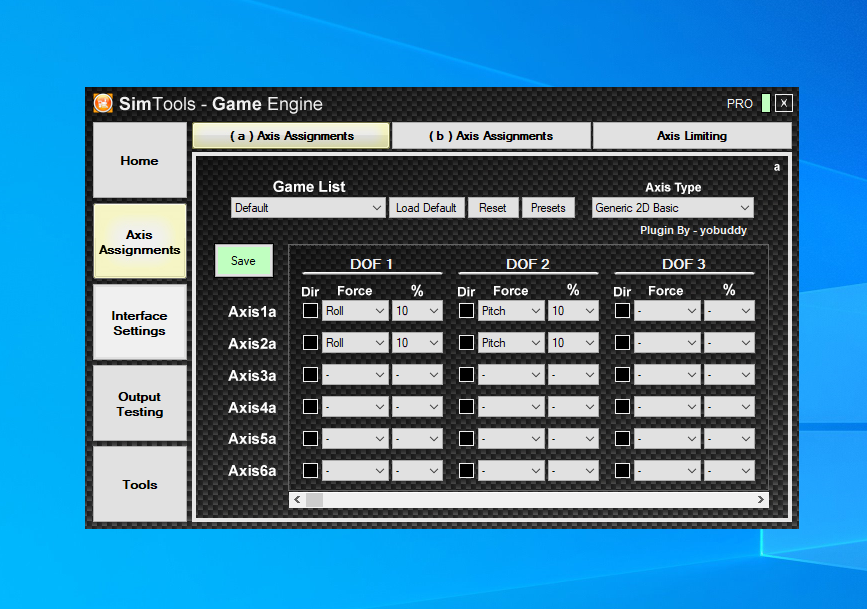Screen dimensions: 867x609
Task: Expand the Axis Type Generic 2D Basic dropdown
Action: pos(672,208)
